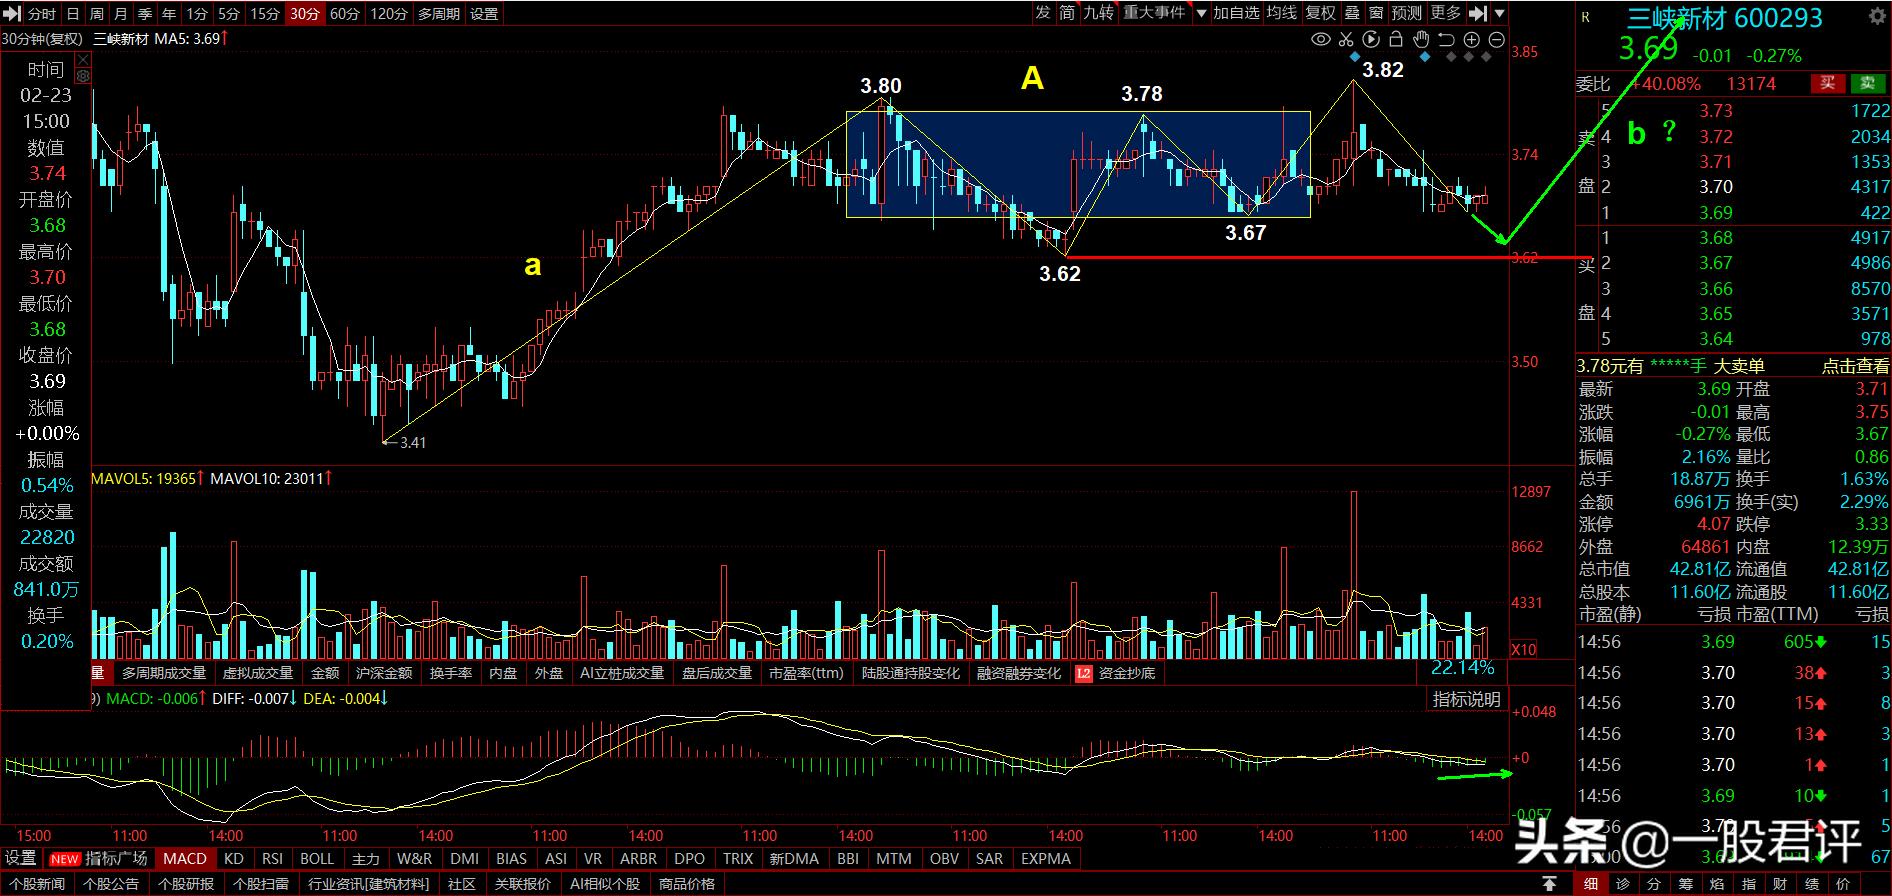Toggle the 简 simplified mode button
1892x896 pixels.
tap(1067, 13)
